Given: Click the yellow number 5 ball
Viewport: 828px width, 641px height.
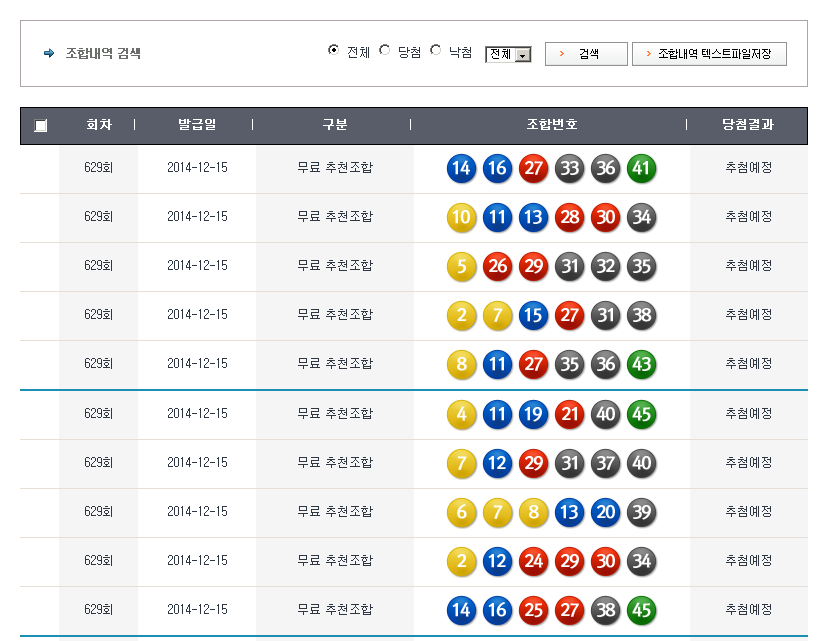Looking at the screenshot, I should [461, 266].
